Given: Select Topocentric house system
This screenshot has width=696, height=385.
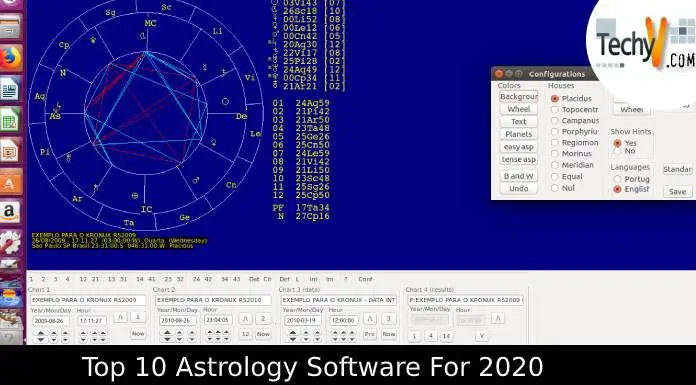Looking at the screenshot, I should [x=554, y=109].
